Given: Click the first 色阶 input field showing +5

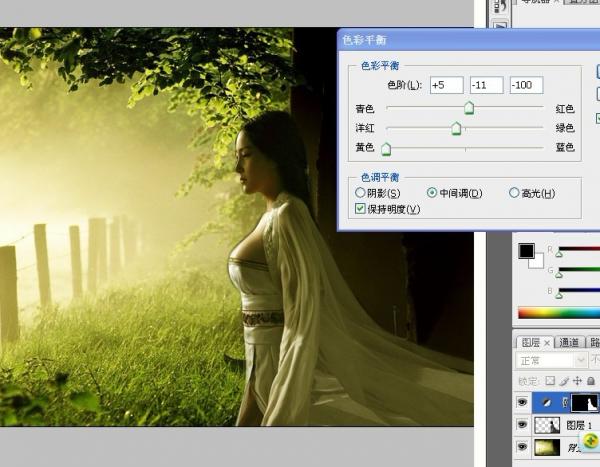Looking at the screenshot, I should [x=445, y=85].
